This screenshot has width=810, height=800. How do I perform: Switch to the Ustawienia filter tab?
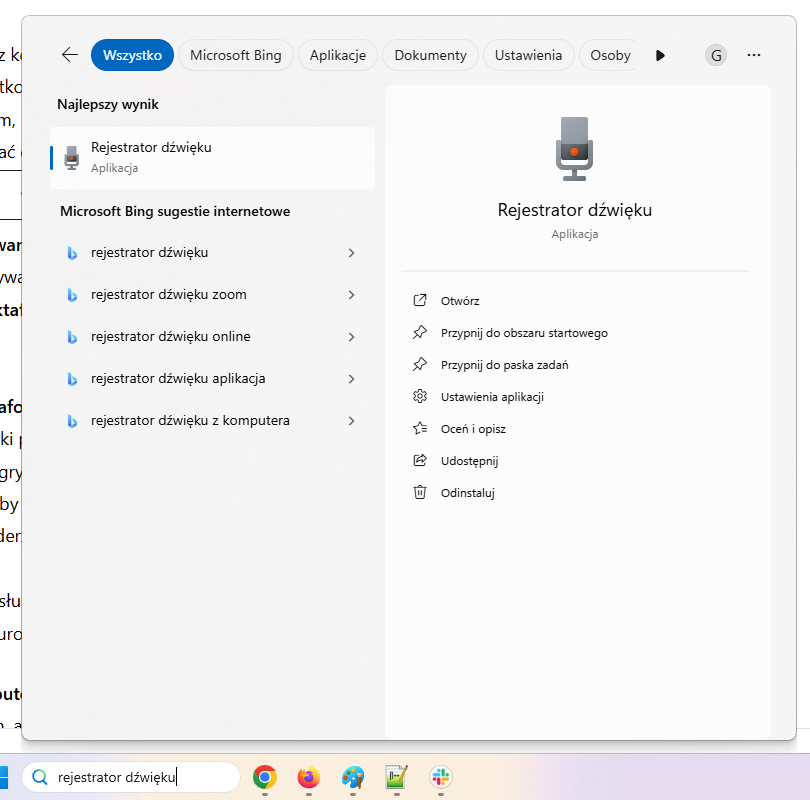pyautogui.click(x=528, y=55)
